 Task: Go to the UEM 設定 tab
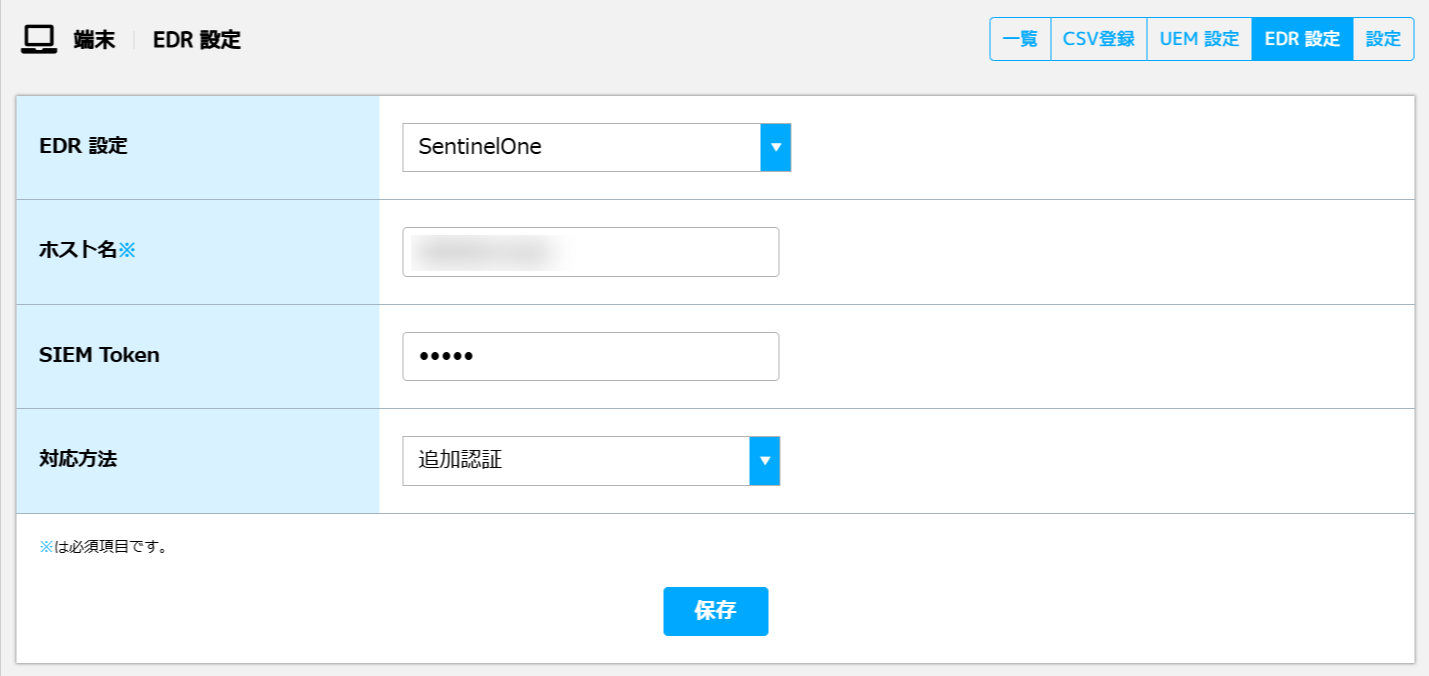[x=1199, y=39]
